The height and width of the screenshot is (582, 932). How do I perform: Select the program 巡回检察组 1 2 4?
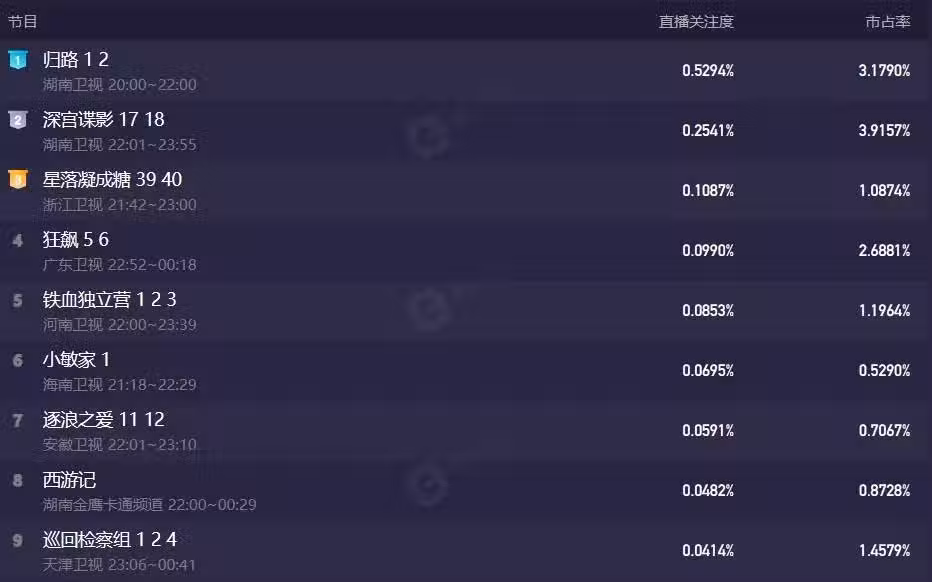(x=109, y=540)
